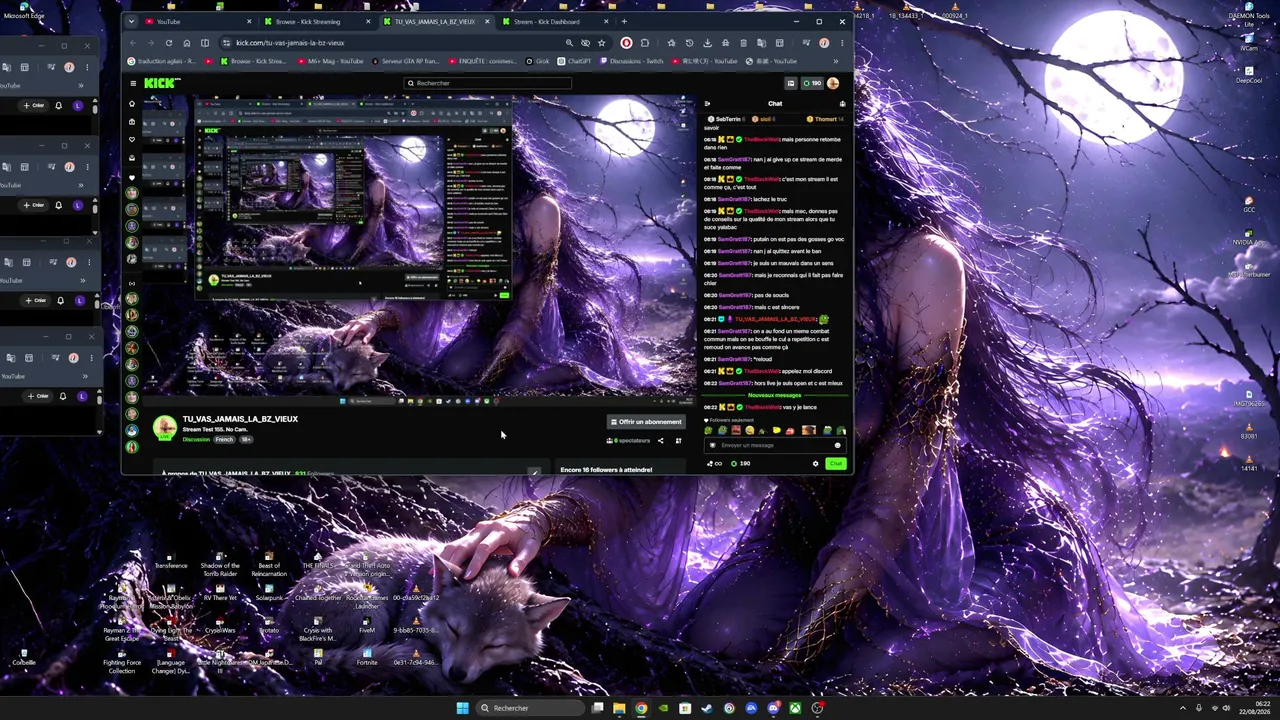Open the streamer's LIVE avatar
The height and width of the screenshot is (720, 1280).
pyautogui.click(x=165, y=429)
